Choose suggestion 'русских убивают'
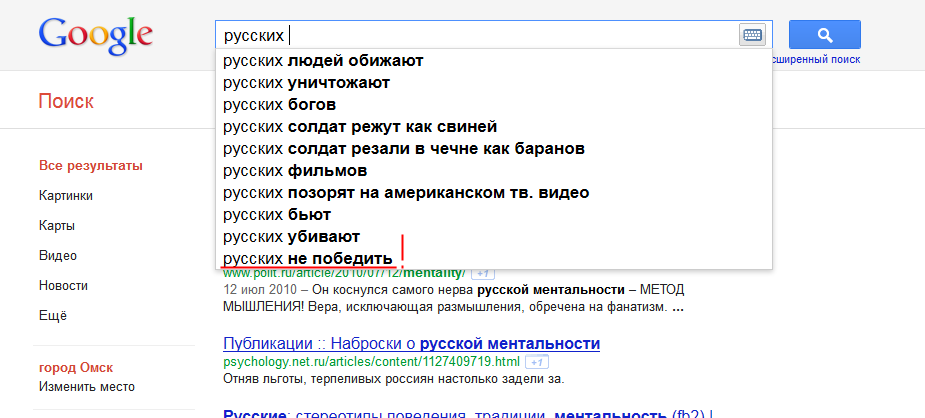Image resolution: width=925 pixels, height=418 pixels. point(494,237)
